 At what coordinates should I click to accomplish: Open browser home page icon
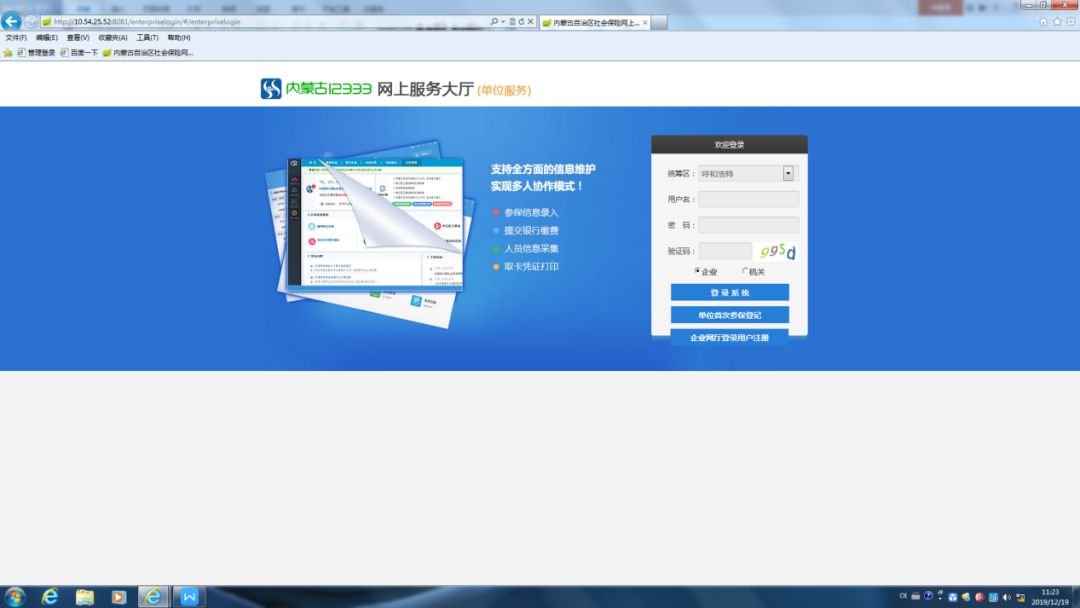pos(1044,22)
